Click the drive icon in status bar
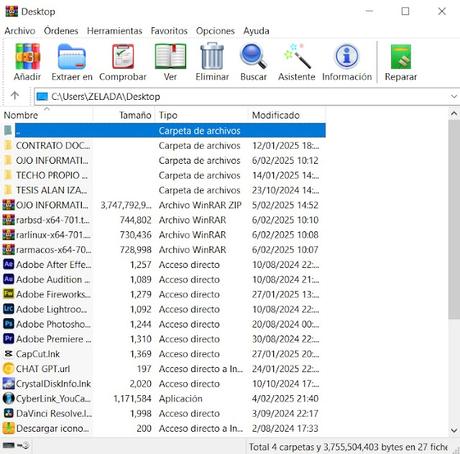460x454 pixels. [x=8, y=445]
